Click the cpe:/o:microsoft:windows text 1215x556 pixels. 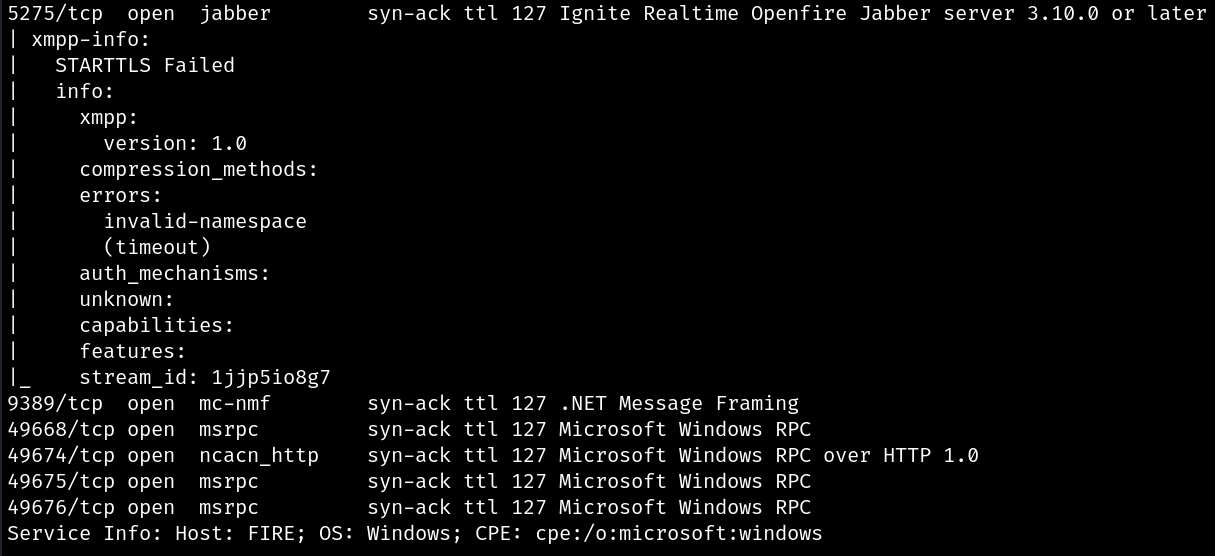point(679,534)
